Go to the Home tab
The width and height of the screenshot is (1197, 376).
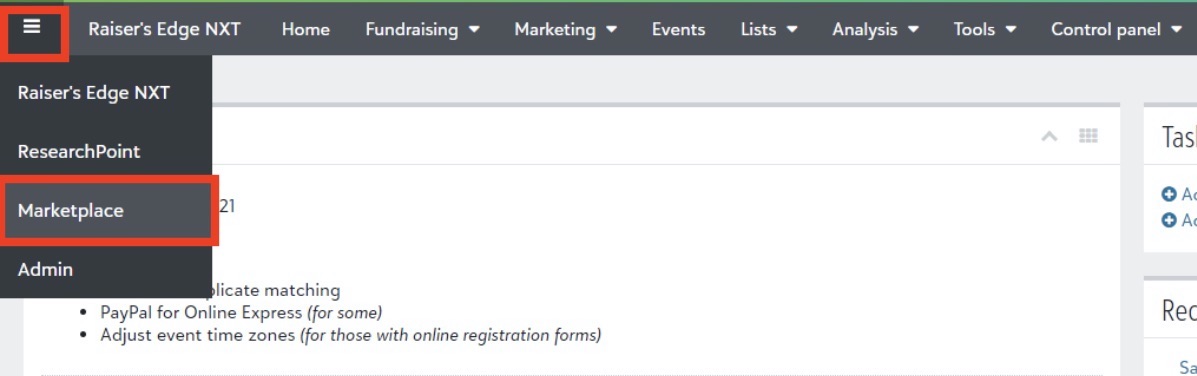(305, 30)
